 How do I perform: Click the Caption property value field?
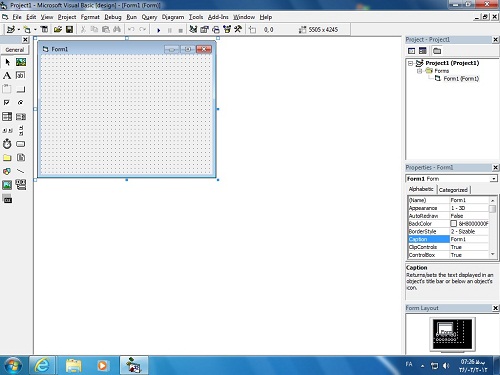(x=469, y=239)
